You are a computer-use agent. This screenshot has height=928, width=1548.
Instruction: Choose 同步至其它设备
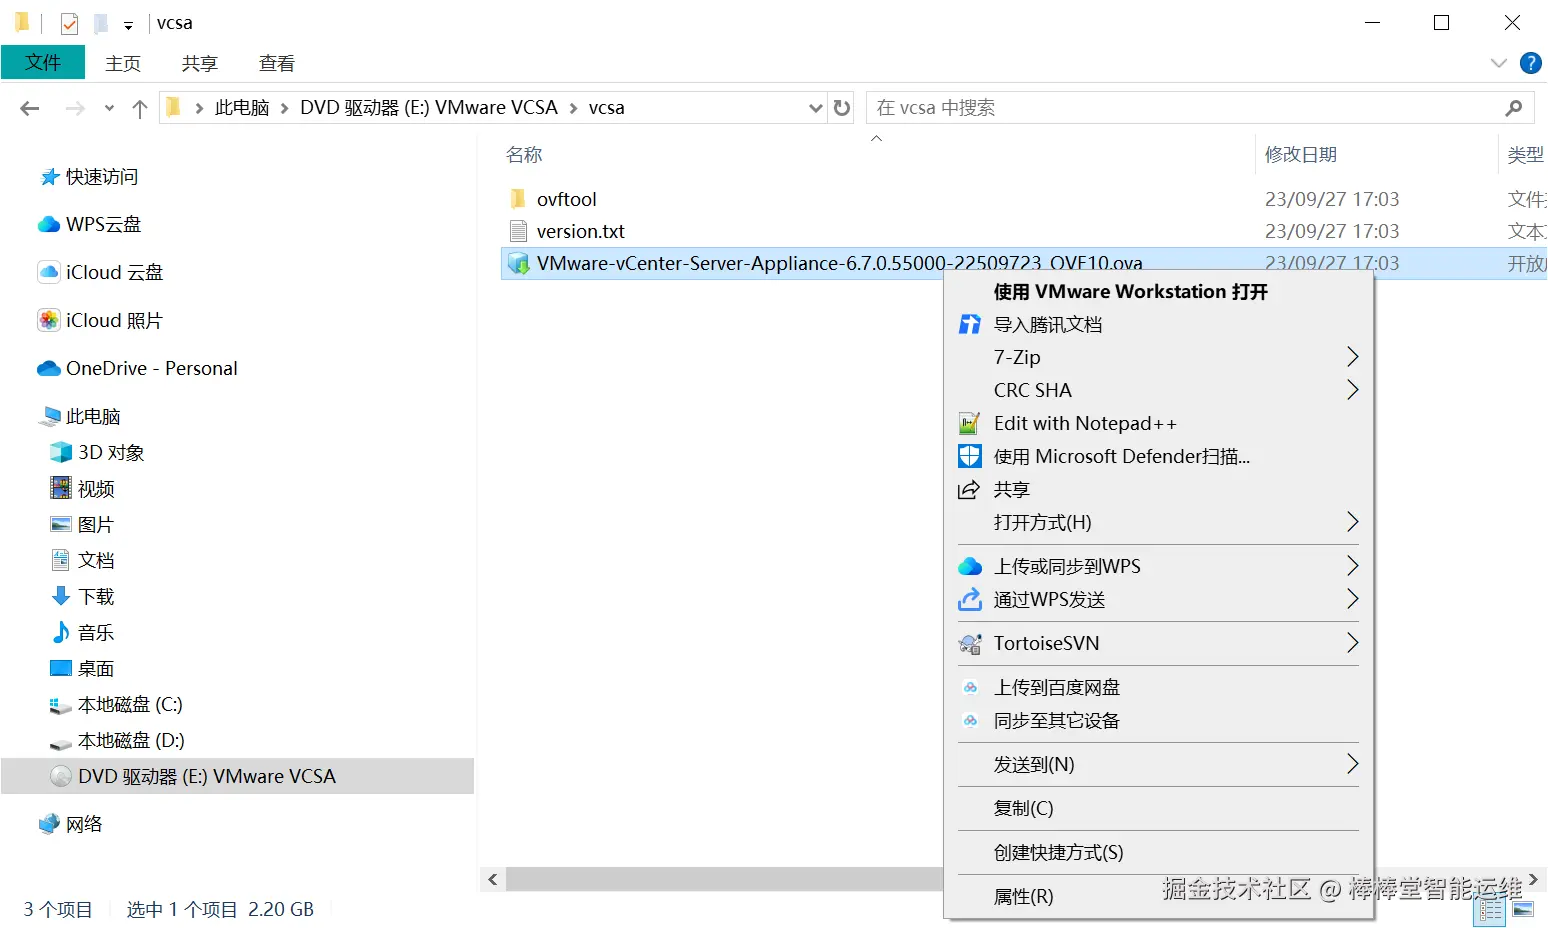[1159, 721]
